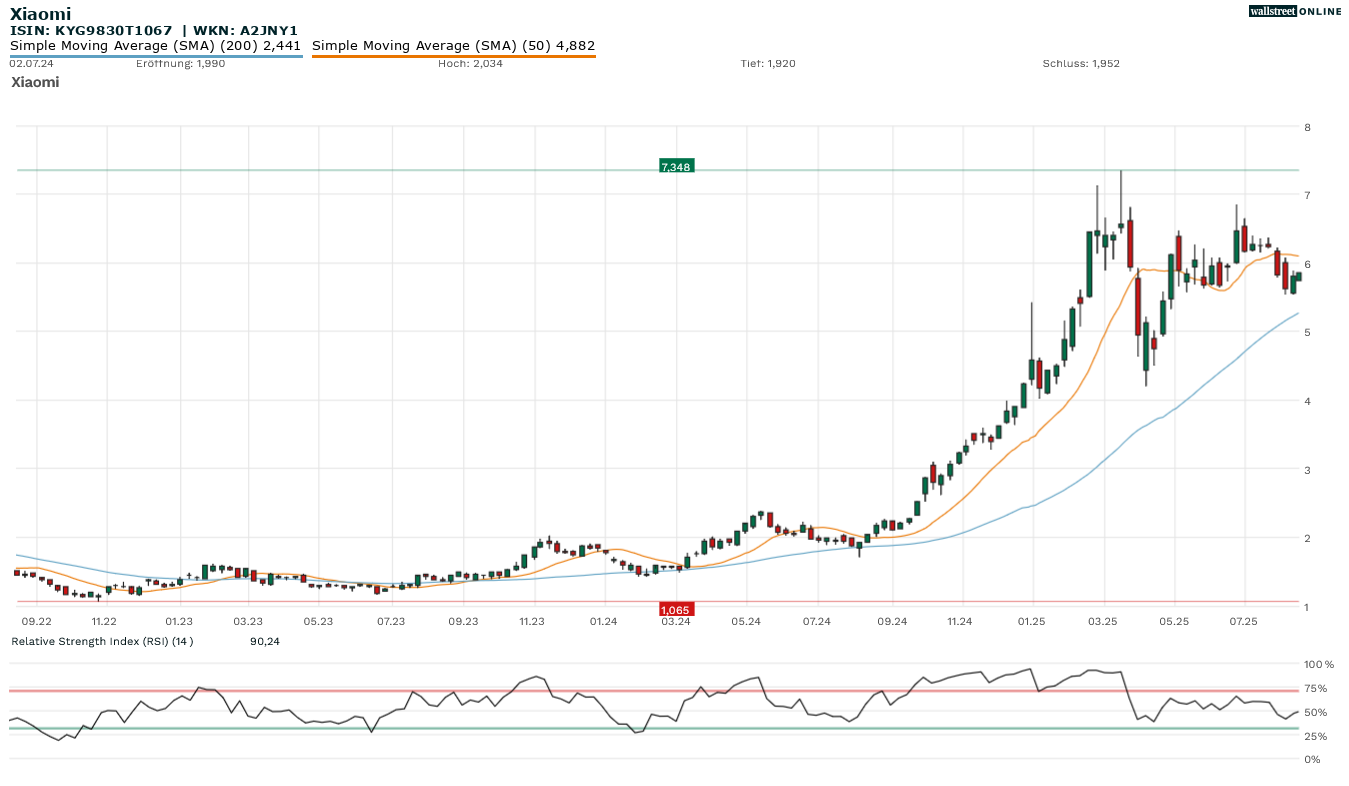Open the wallstreet ONLINE logo

tap(1295, 11)
